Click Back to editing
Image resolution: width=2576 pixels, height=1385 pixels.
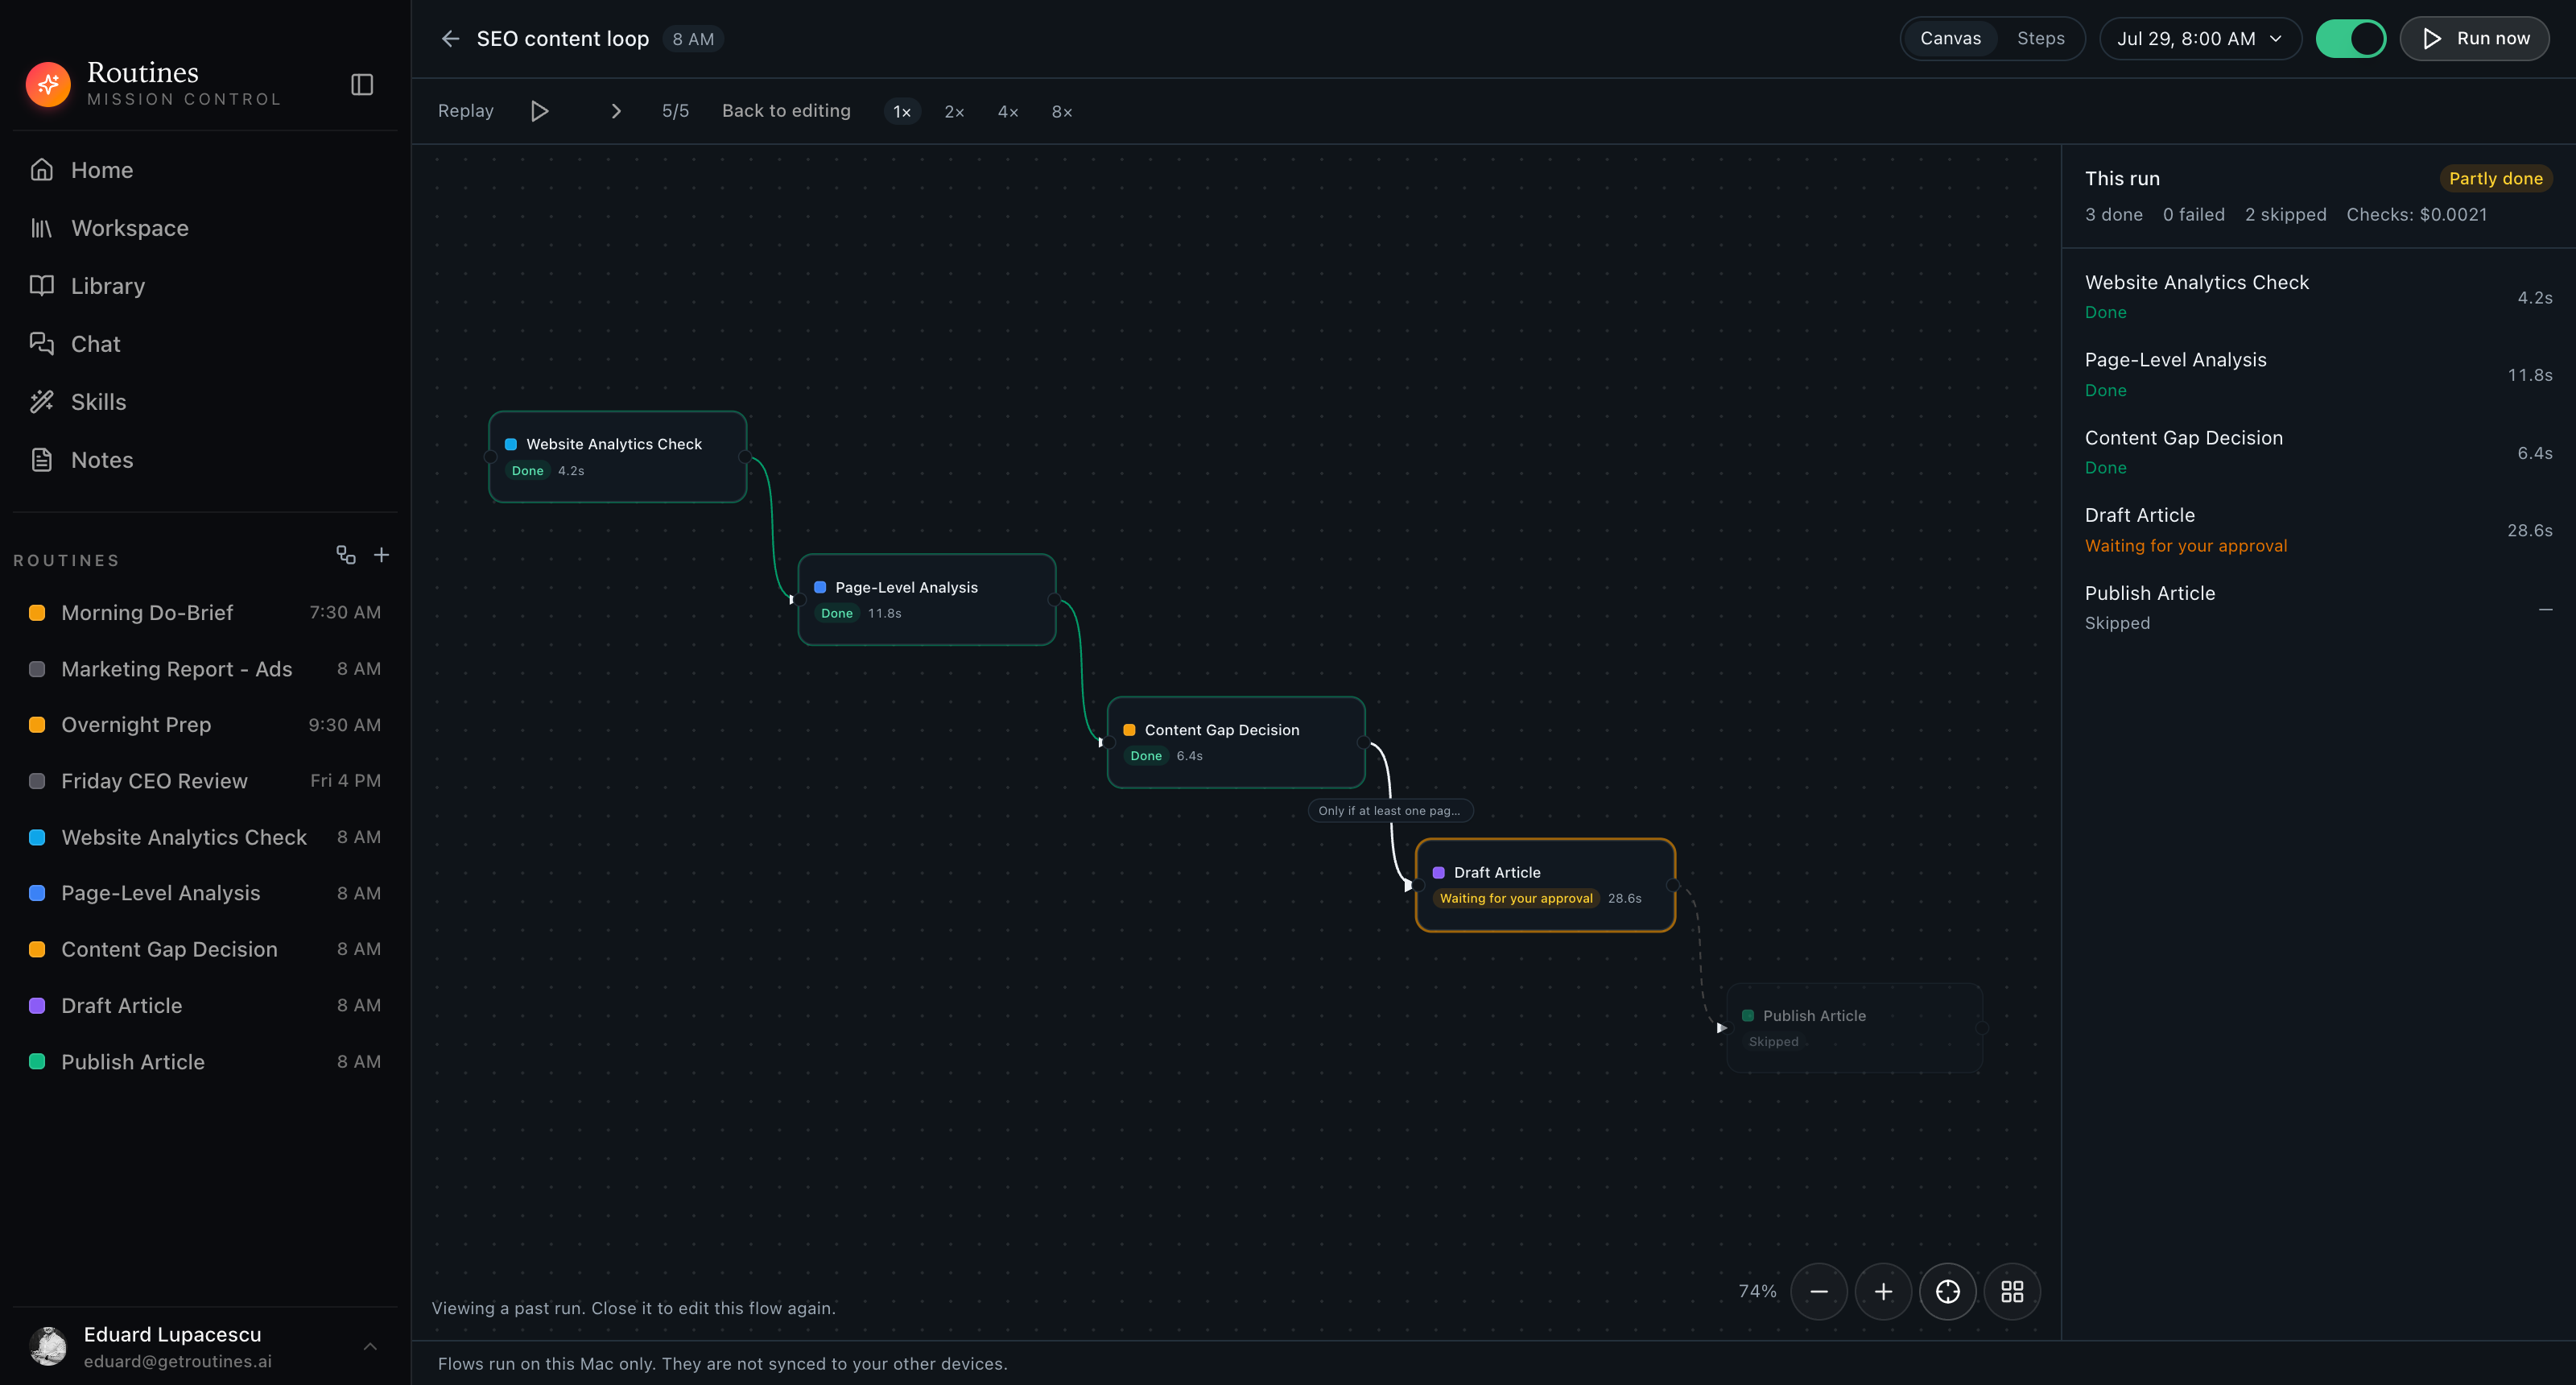point(786,111)
